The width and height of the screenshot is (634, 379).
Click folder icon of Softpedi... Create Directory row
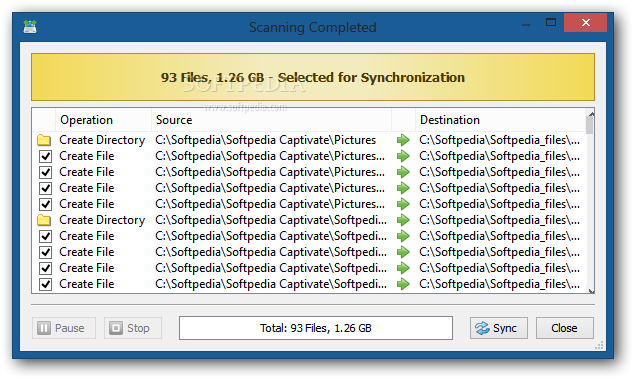[44, 220]
